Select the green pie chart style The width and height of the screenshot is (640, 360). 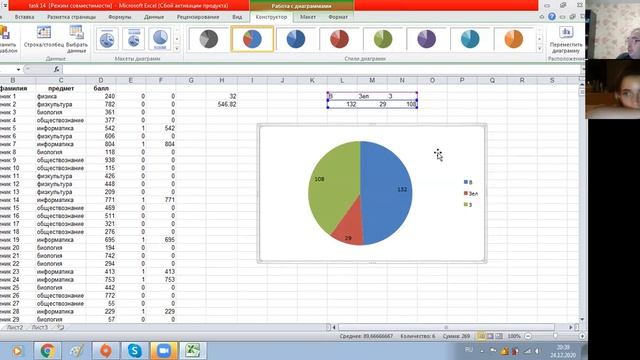(x=383, y=39)
